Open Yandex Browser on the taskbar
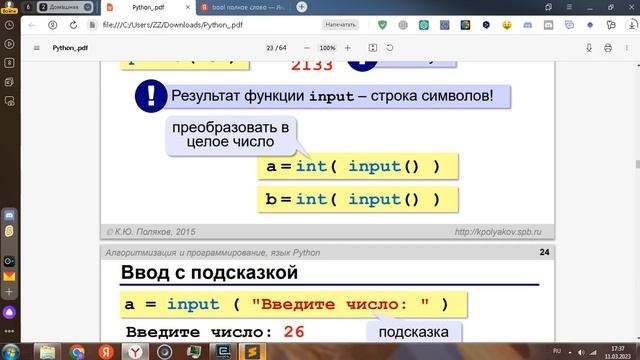 [x=135, y=352]
